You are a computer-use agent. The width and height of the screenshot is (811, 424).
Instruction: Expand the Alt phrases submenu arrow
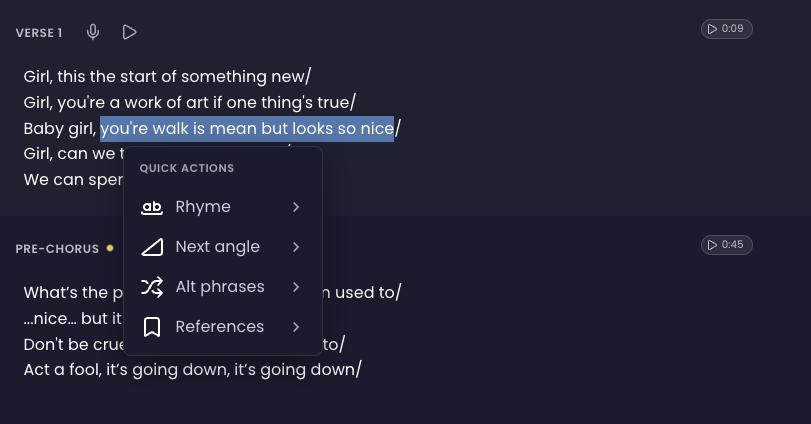[296, 287]
